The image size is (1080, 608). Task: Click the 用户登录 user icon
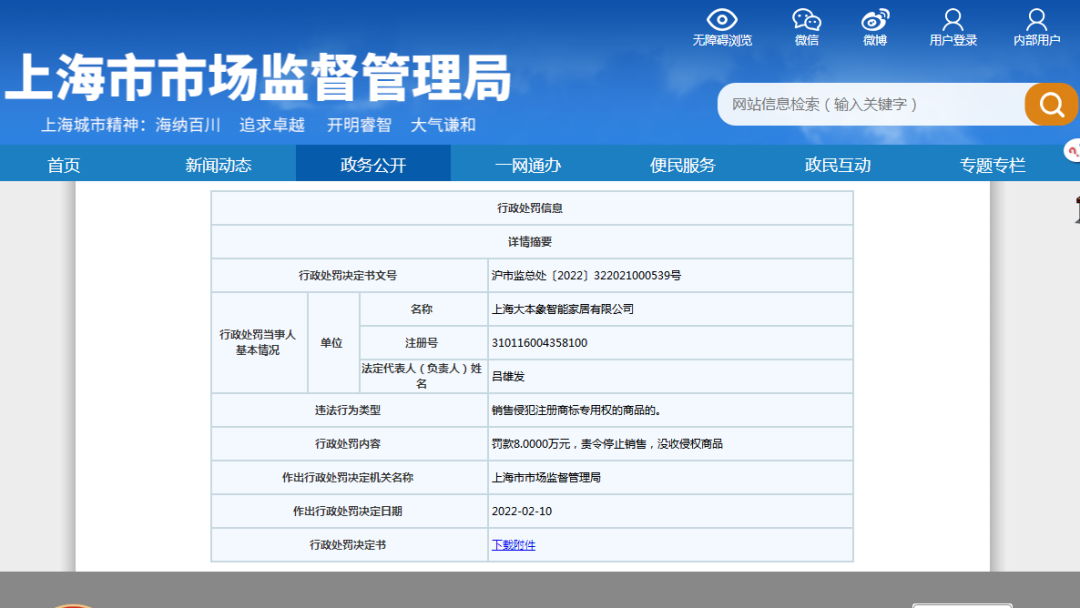953,19
